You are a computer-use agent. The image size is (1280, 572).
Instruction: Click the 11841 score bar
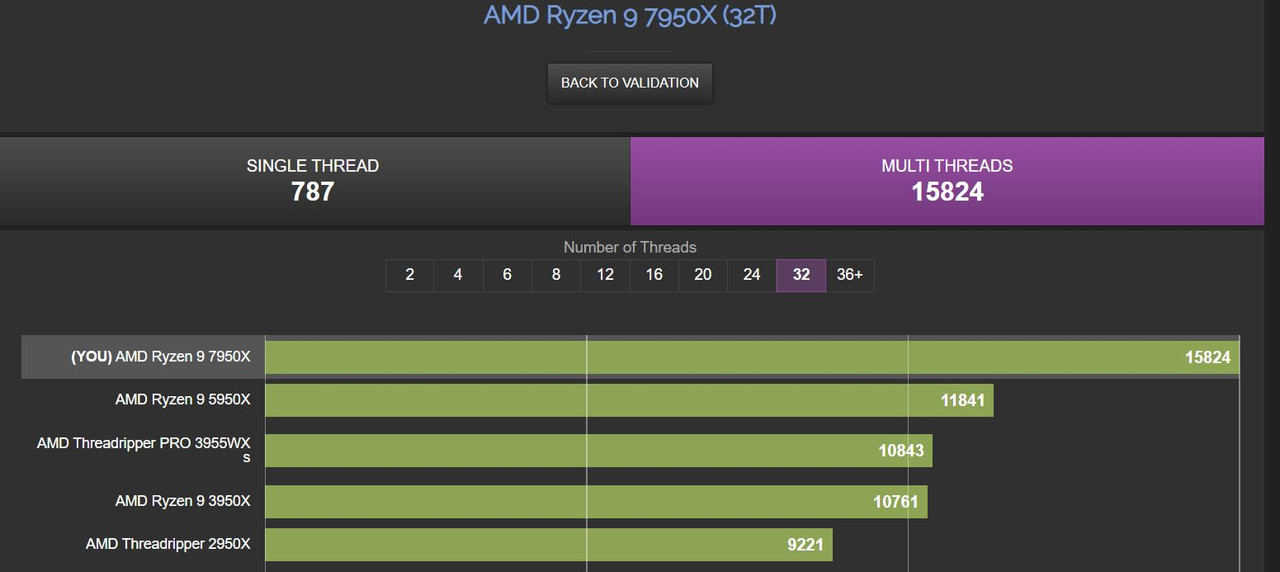pos(629,401)
